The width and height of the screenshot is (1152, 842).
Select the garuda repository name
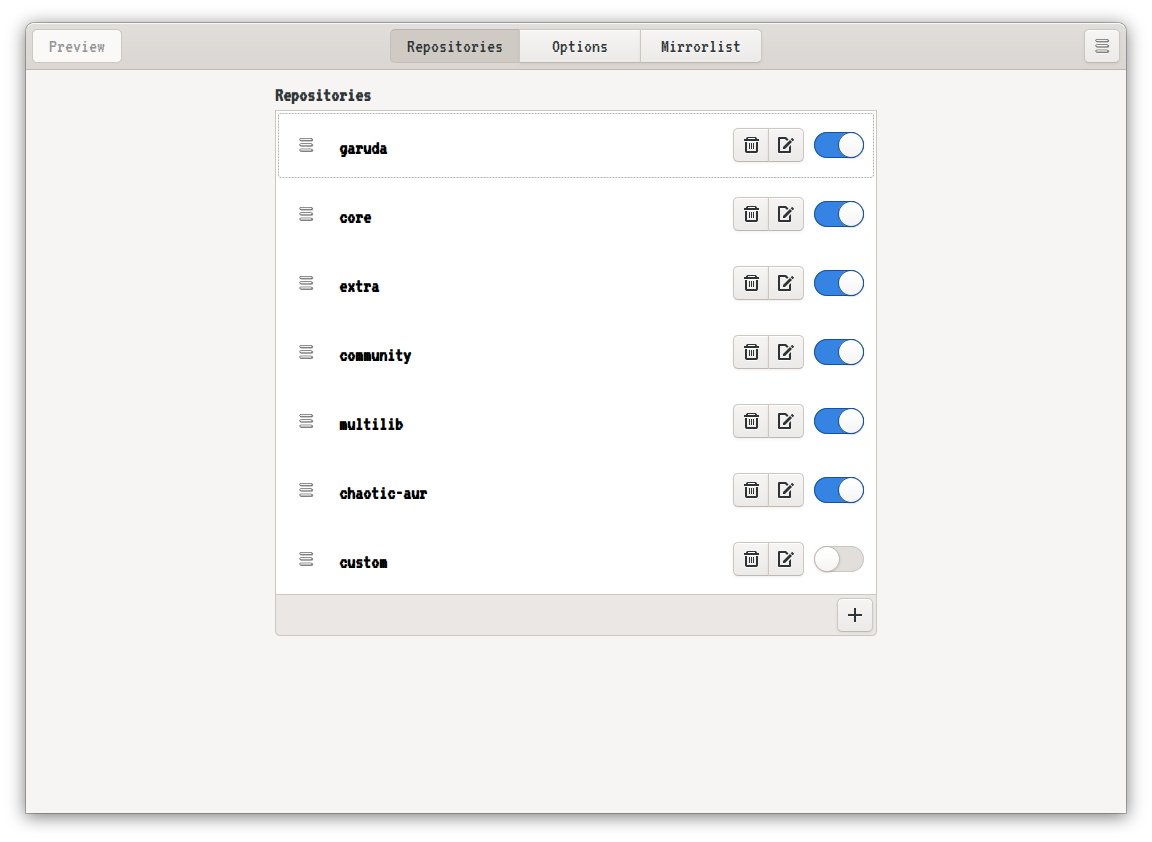(x=363, y=148)
